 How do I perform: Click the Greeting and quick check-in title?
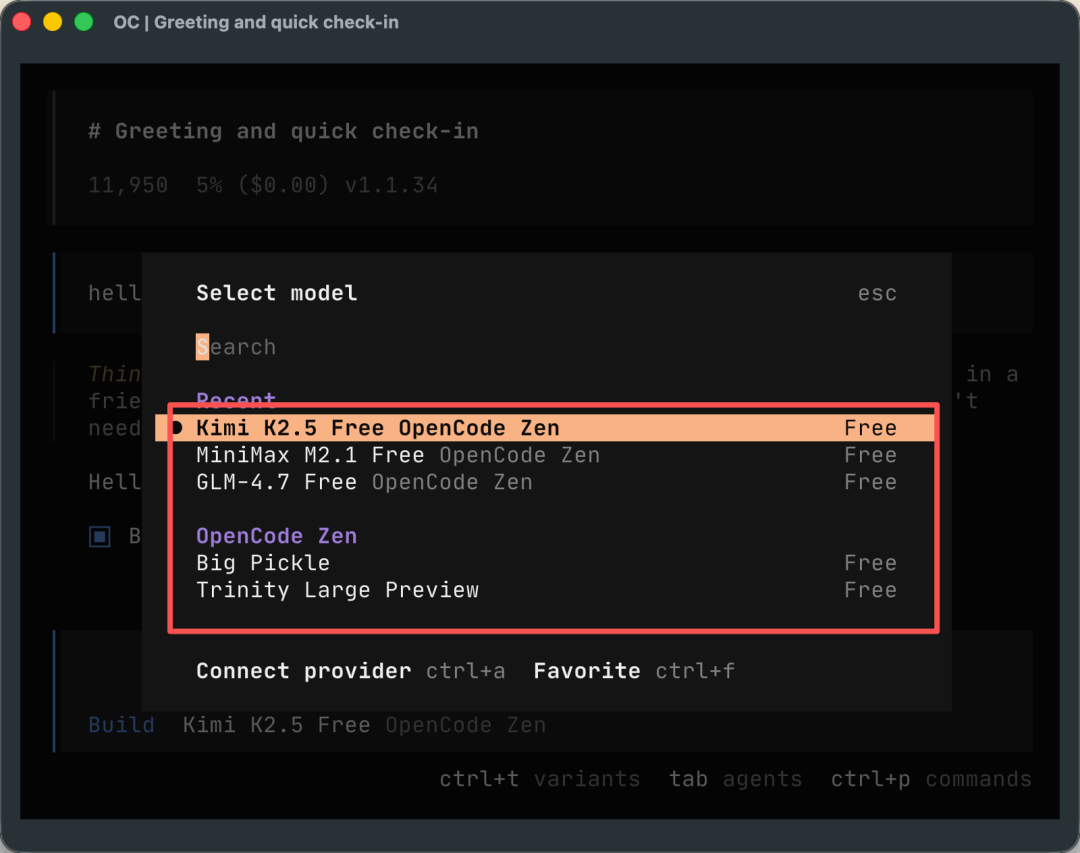pyautogui.click(x=282, y=131)
